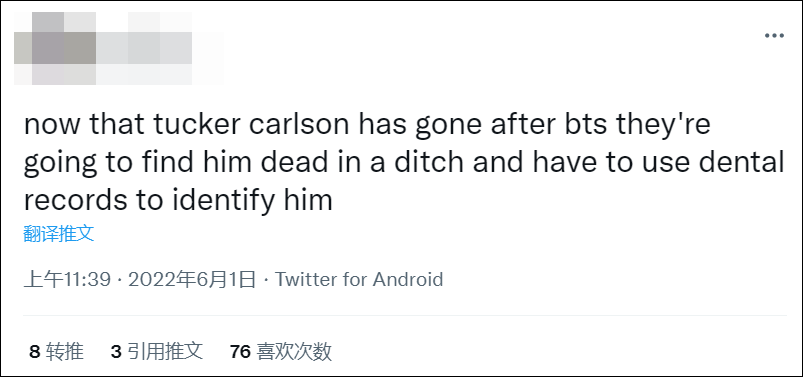
Task: Click the word 'Android' in source label
Action: pyautogui.click(x=408, y=280)
